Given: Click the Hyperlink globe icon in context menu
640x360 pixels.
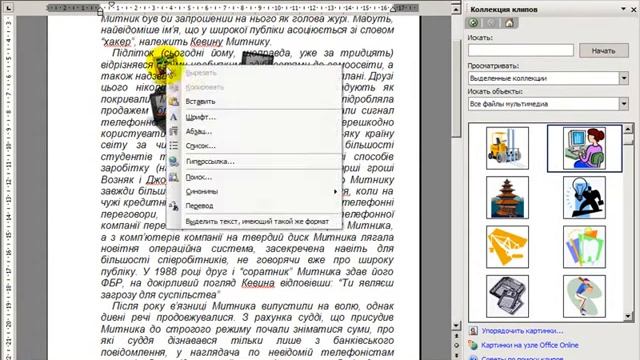Looking at the screenshot, I should pos(174,162).
